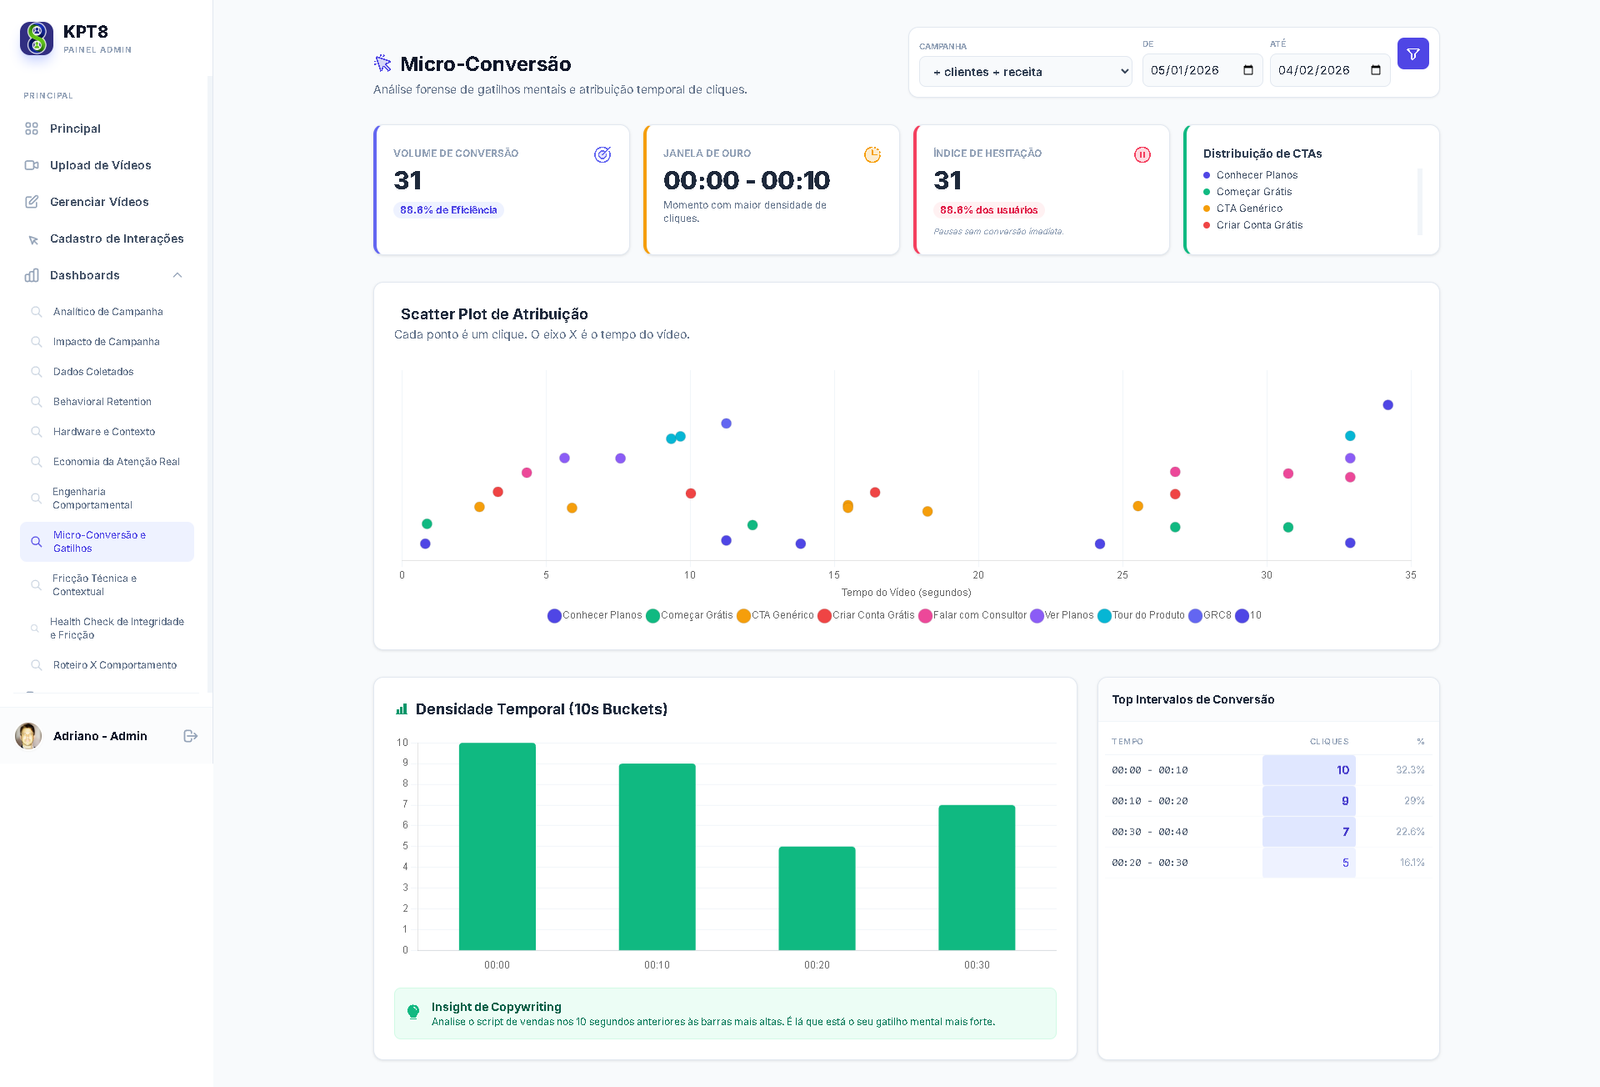Viewport: 1600px width, 1087px height.
Task: Click the pause icon in Índice de Hesitação
Action: 1142,155
